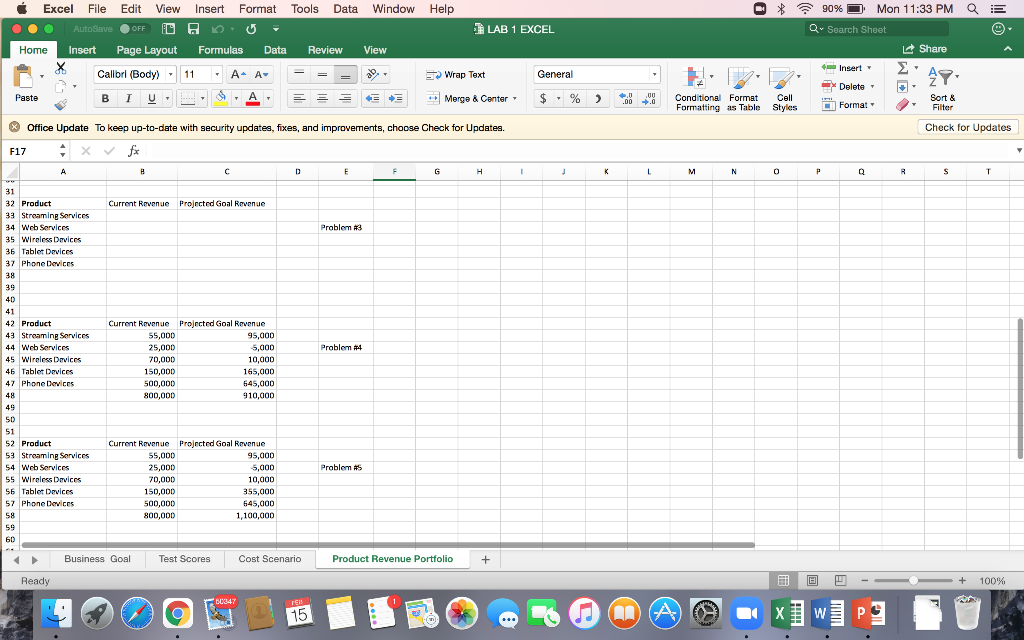The height and width of the screenshot is (640, 1024).
Task: Click the Increase Indent icon
Action: (396, 99)
